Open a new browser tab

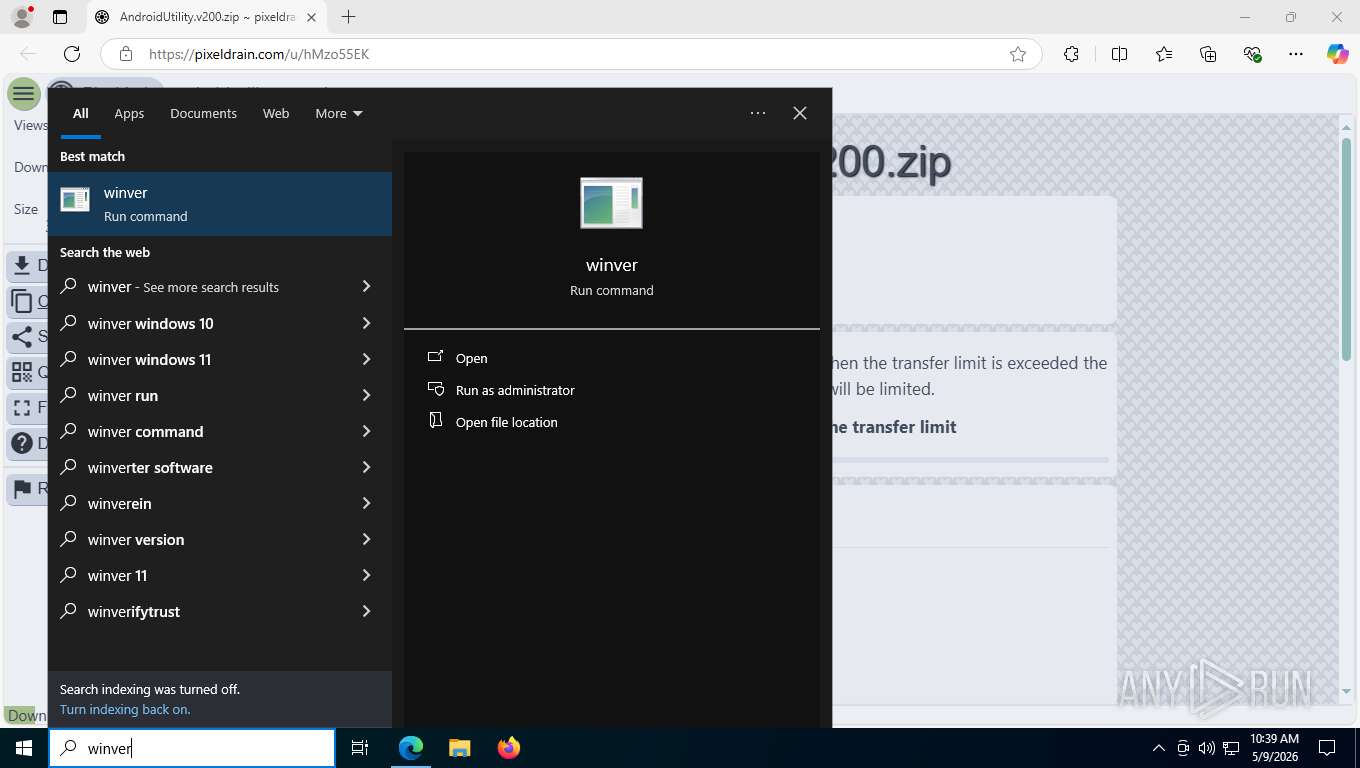tap(348, 17)
